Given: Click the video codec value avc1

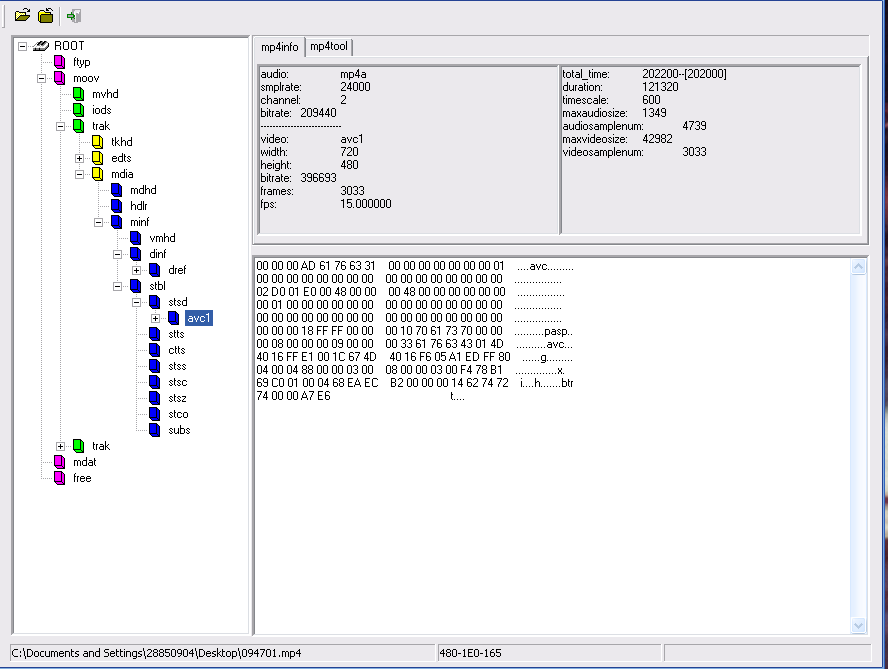Looking at the screenshot, I should [352, 139].
